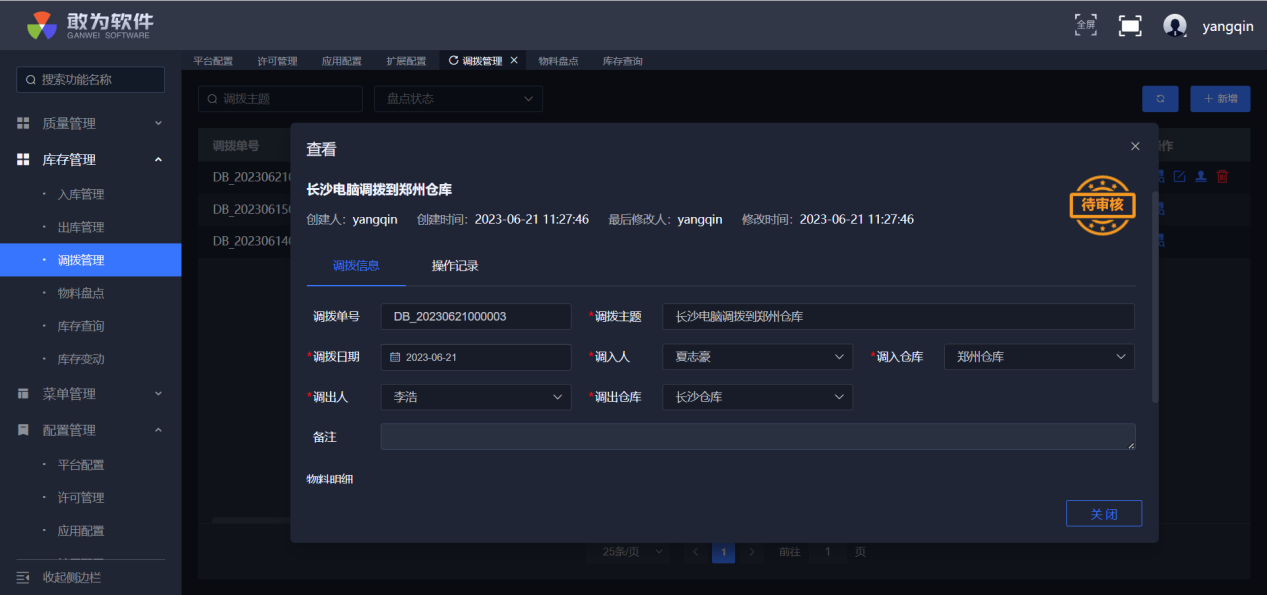Close the 调拨管理 tab with its X icon
Image resolution: width=1267 pixels, height=595 pixels.
(x=514, y=61)
